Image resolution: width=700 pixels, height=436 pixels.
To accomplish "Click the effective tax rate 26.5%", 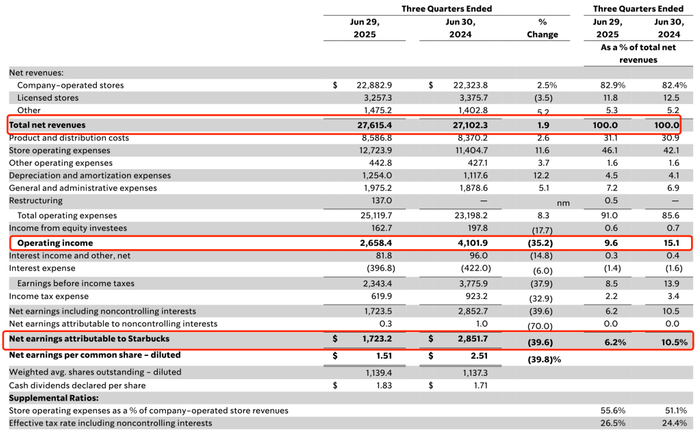I will pyautogui.click(x=613, y=423).
